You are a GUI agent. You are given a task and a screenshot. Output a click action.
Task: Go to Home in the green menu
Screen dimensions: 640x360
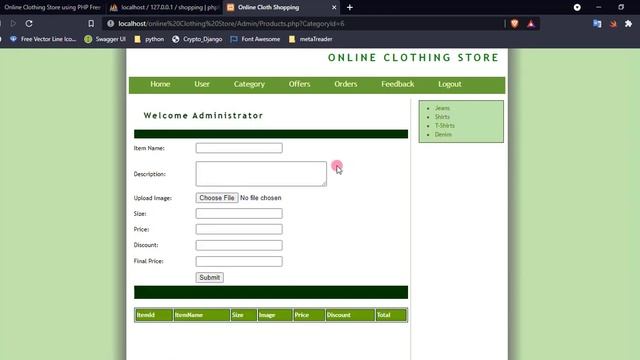[x=160, y=84]
